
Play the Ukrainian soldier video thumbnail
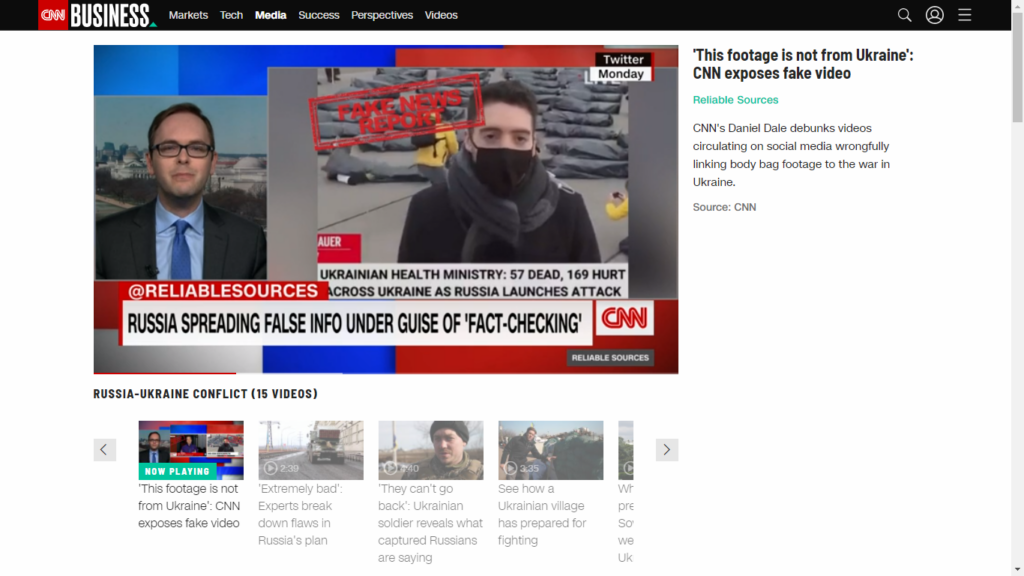(x=431, y=450)
